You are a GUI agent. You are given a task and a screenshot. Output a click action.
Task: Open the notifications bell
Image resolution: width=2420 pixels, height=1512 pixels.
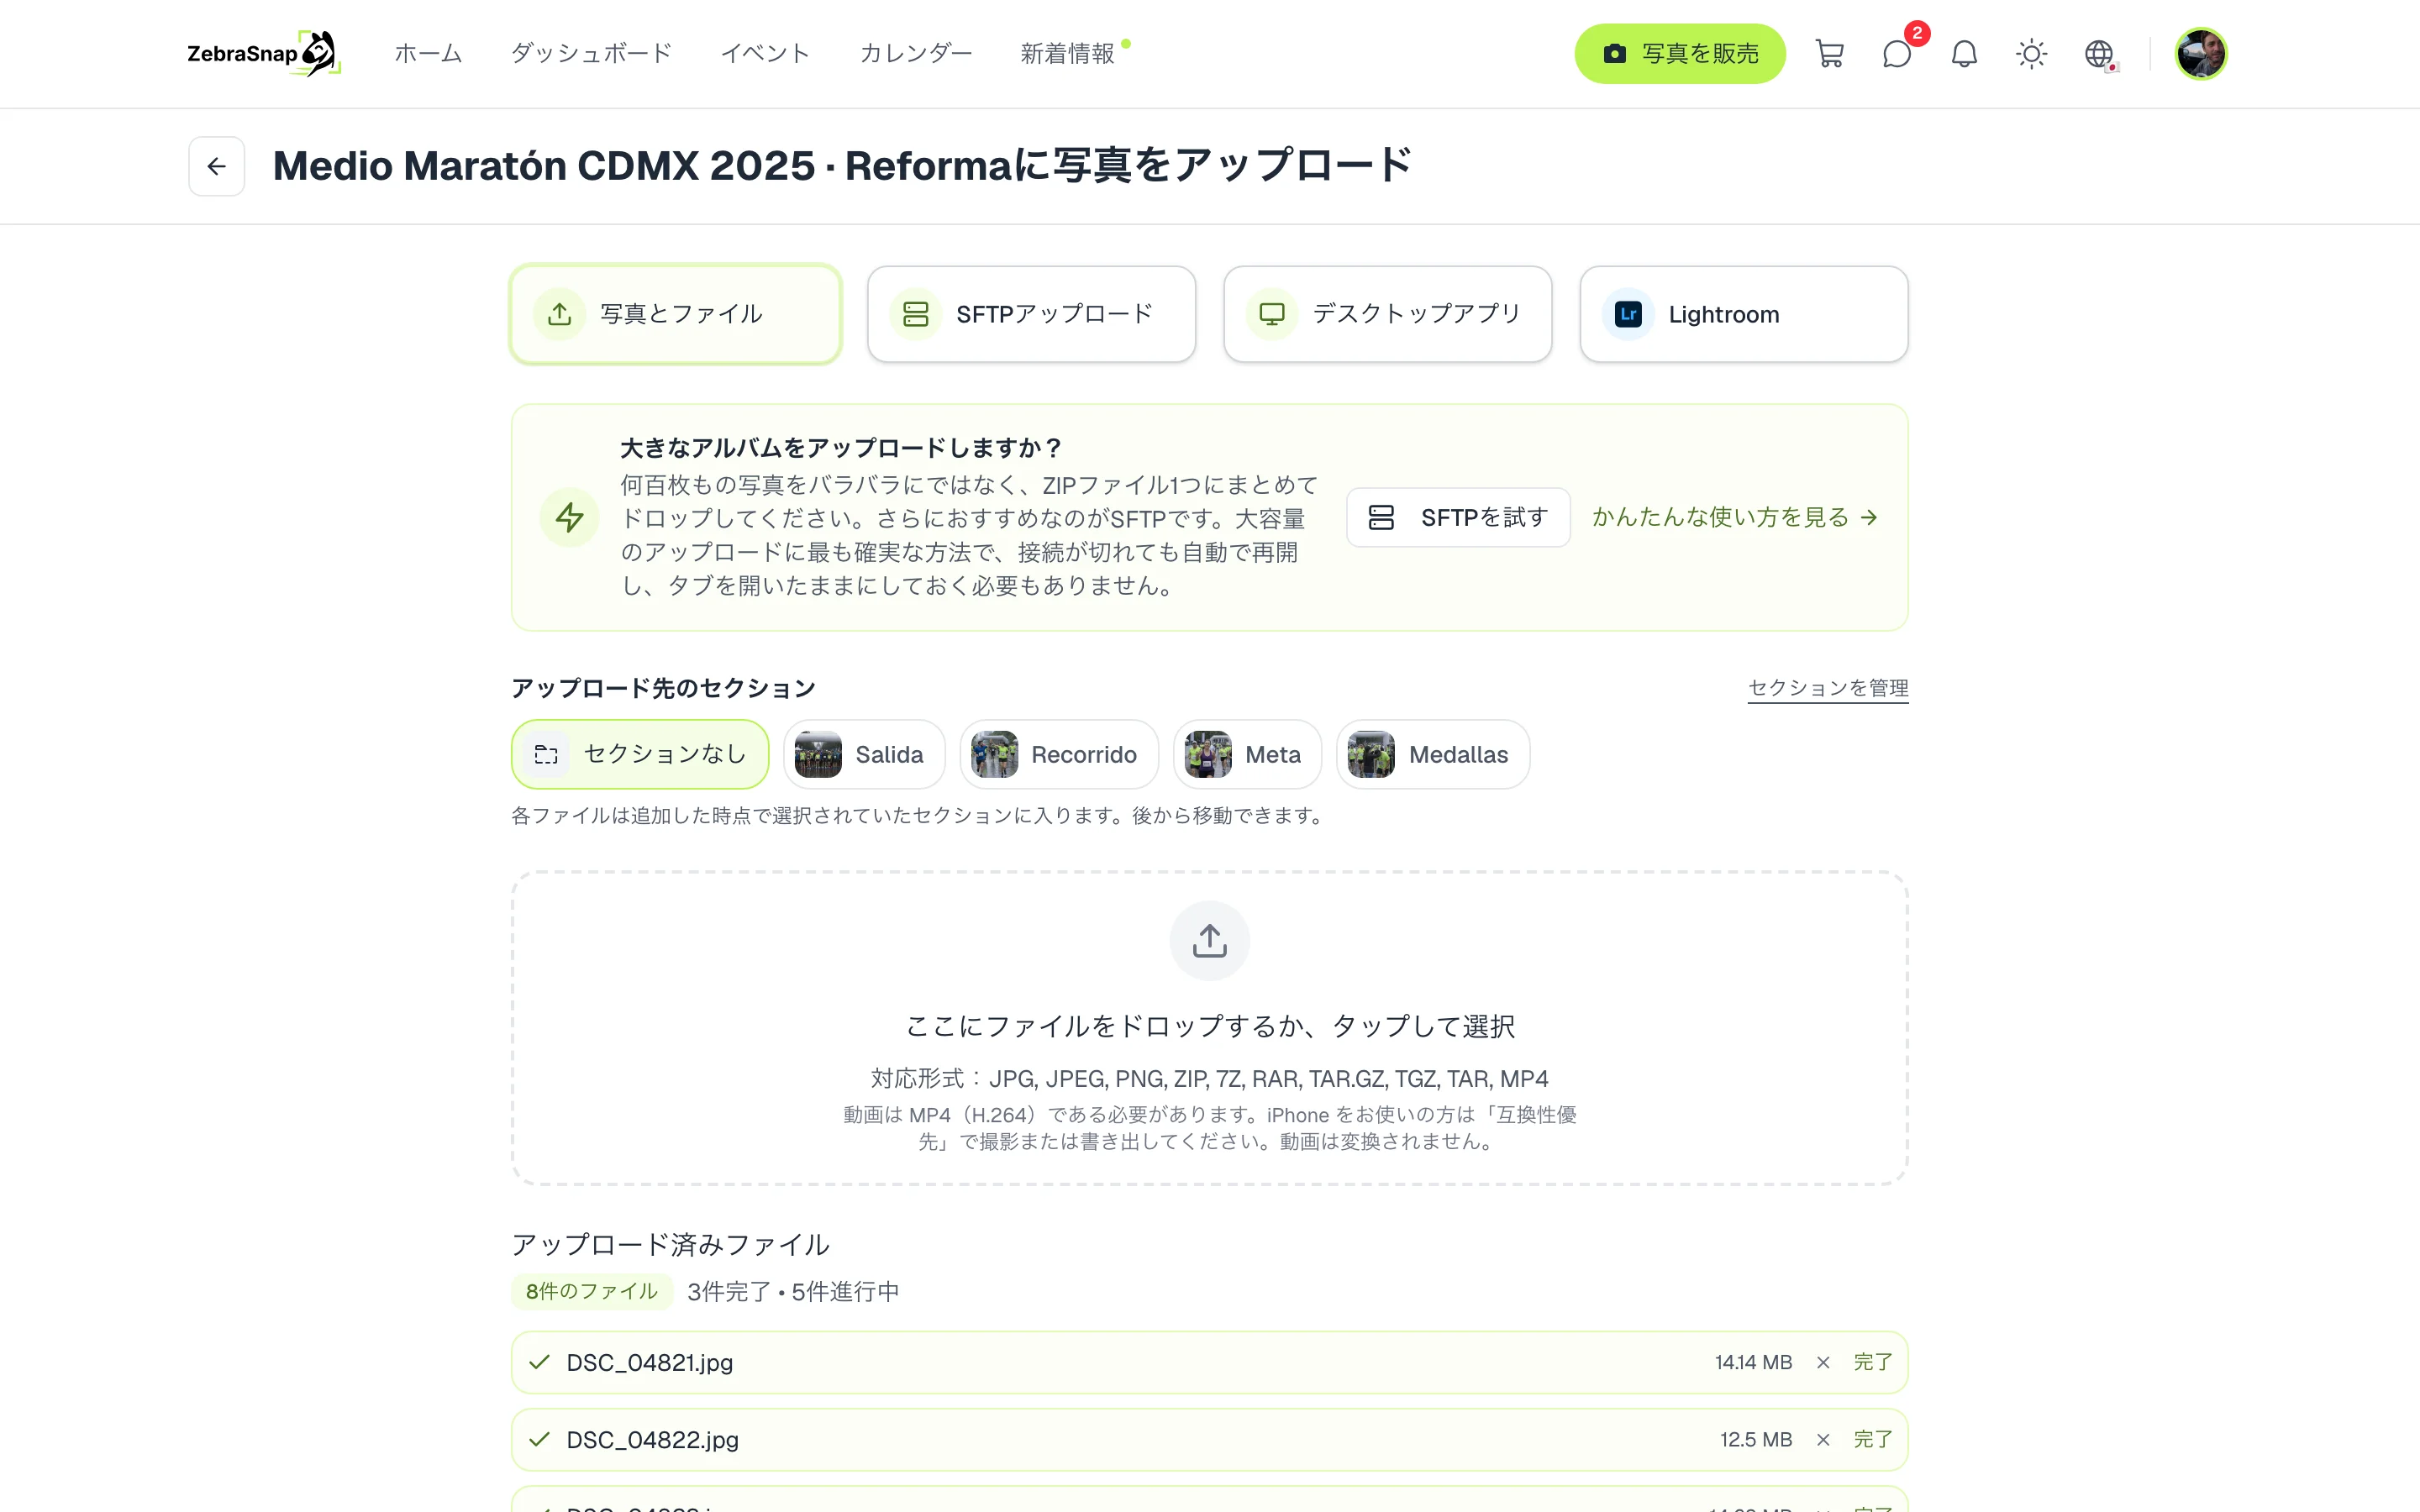click(1964, 54)
